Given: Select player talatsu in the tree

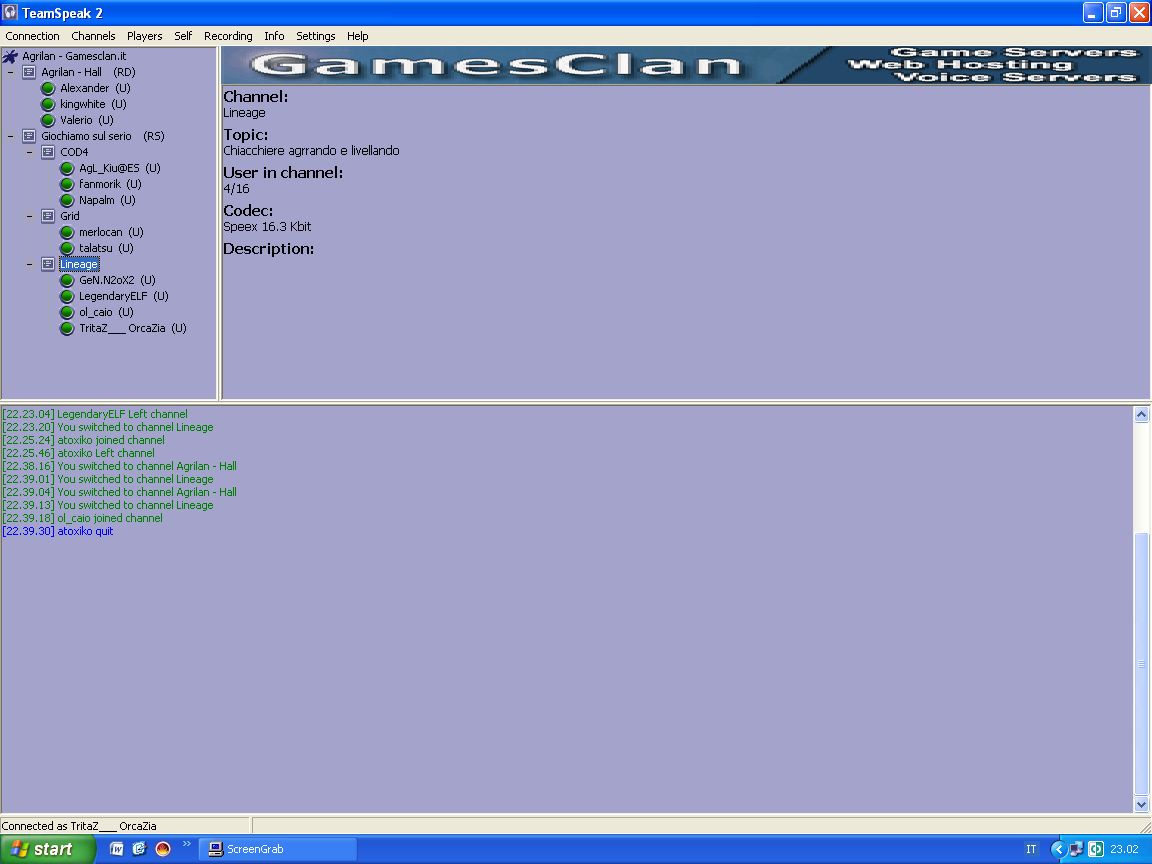Looking at the screenshot, I should pyautogui.click(x=107, y=248).
